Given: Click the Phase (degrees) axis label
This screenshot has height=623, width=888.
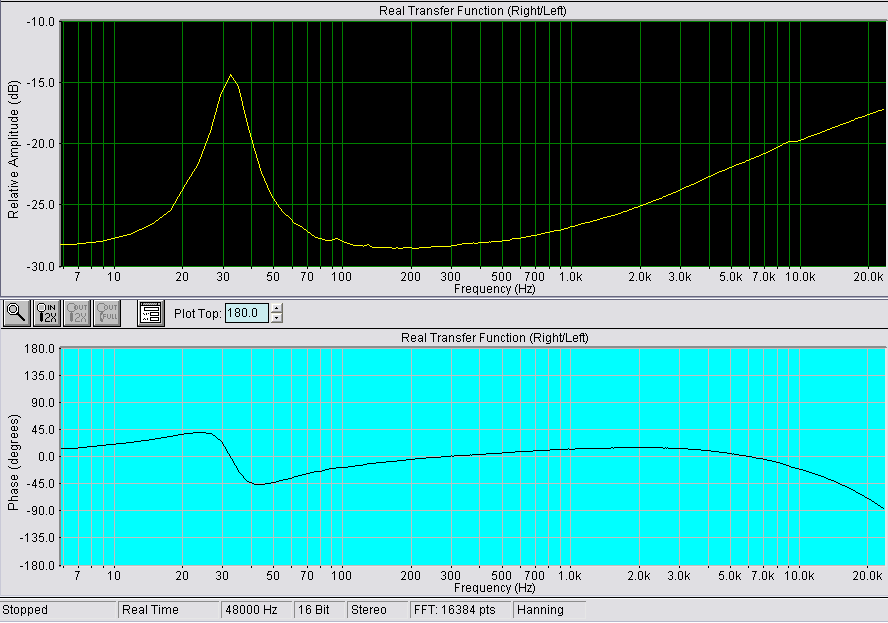Looking at the screenshot, I should [x=13, y=463].
